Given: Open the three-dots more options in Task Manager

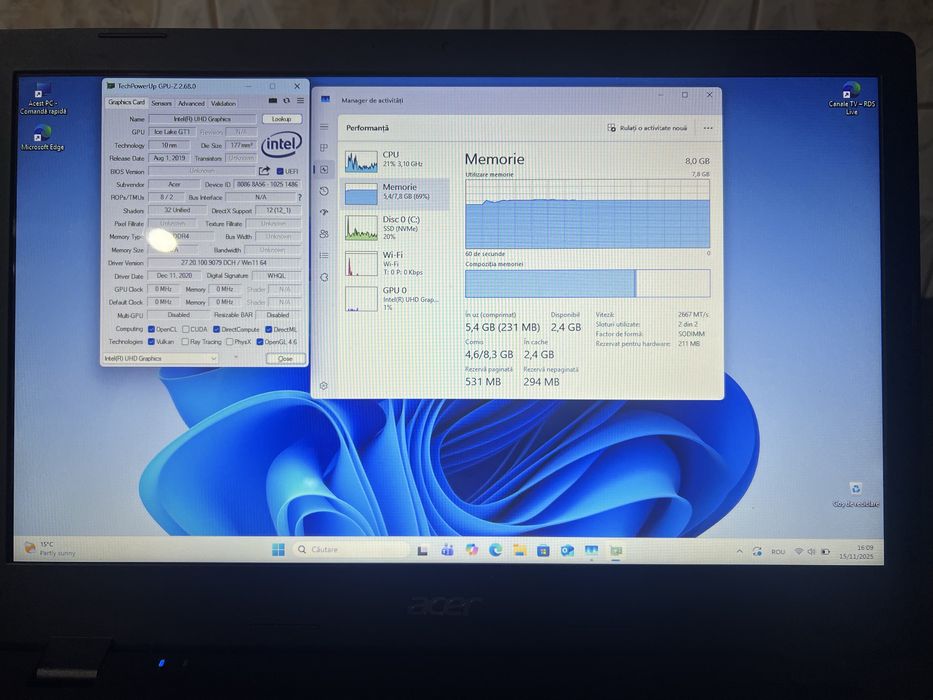Looking at the screenshot, I should point(707,128).
